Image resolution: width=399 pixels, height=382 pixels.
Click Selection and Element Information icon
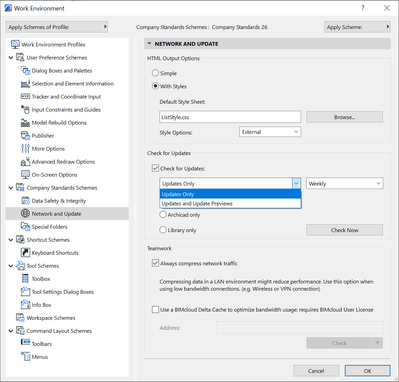25,84
